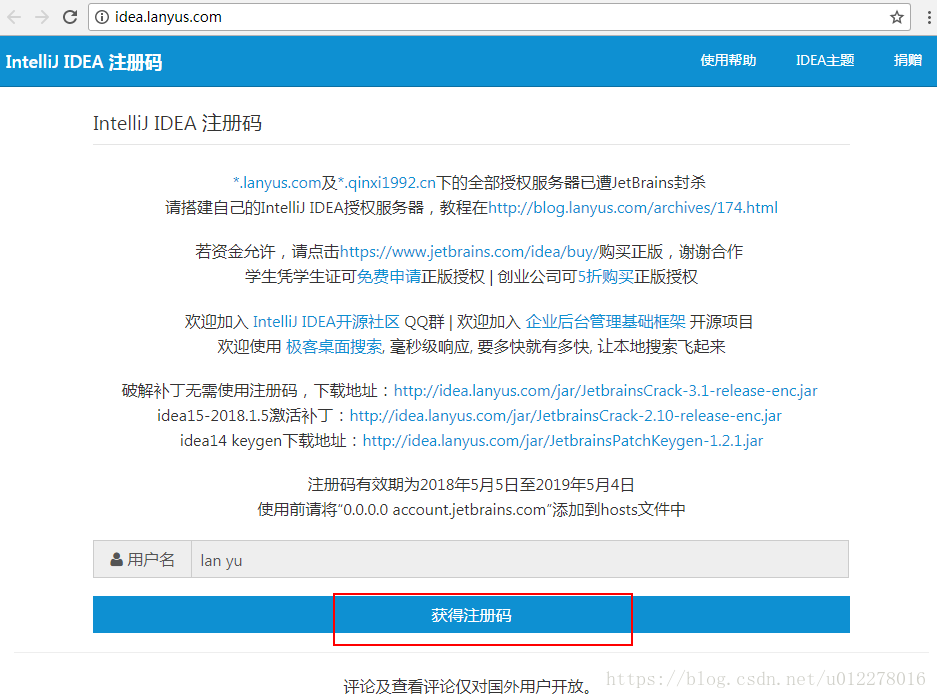Open the IDEA主题 menu item
937x699 pixels.
825,60
